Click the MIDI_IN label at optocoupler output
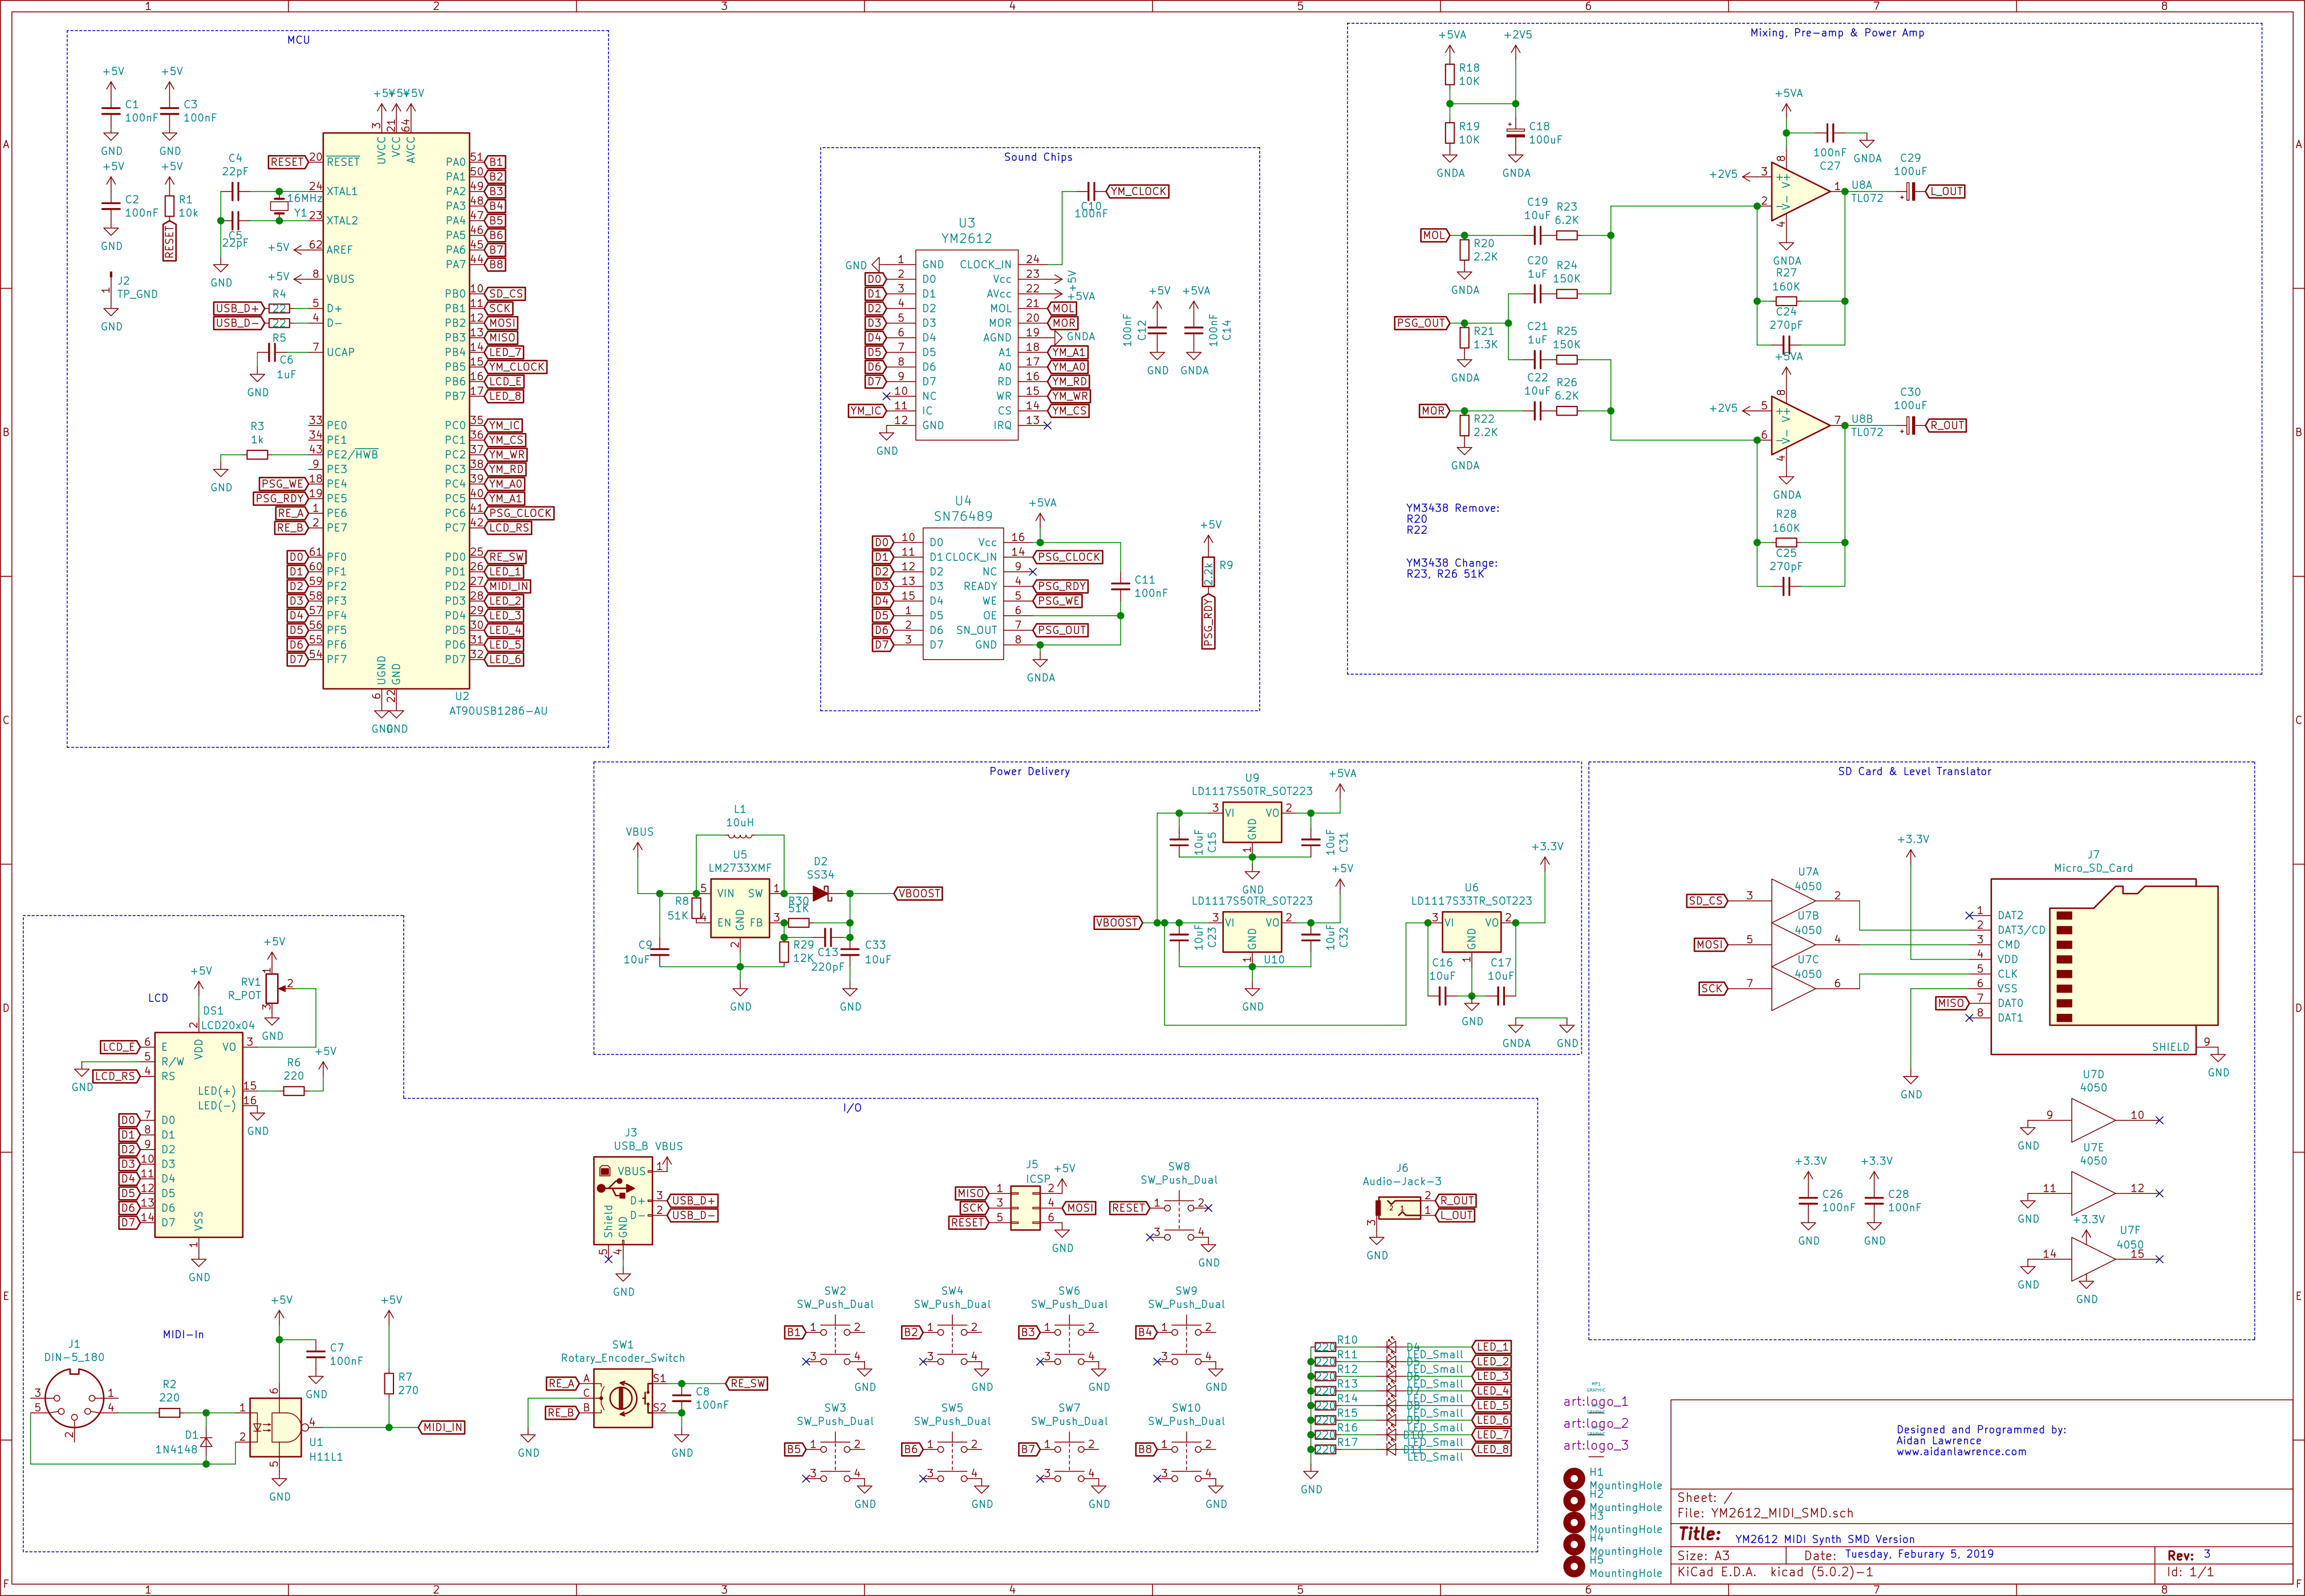The height and width of the screenshot is (1596, 2305). point(442,1427)
